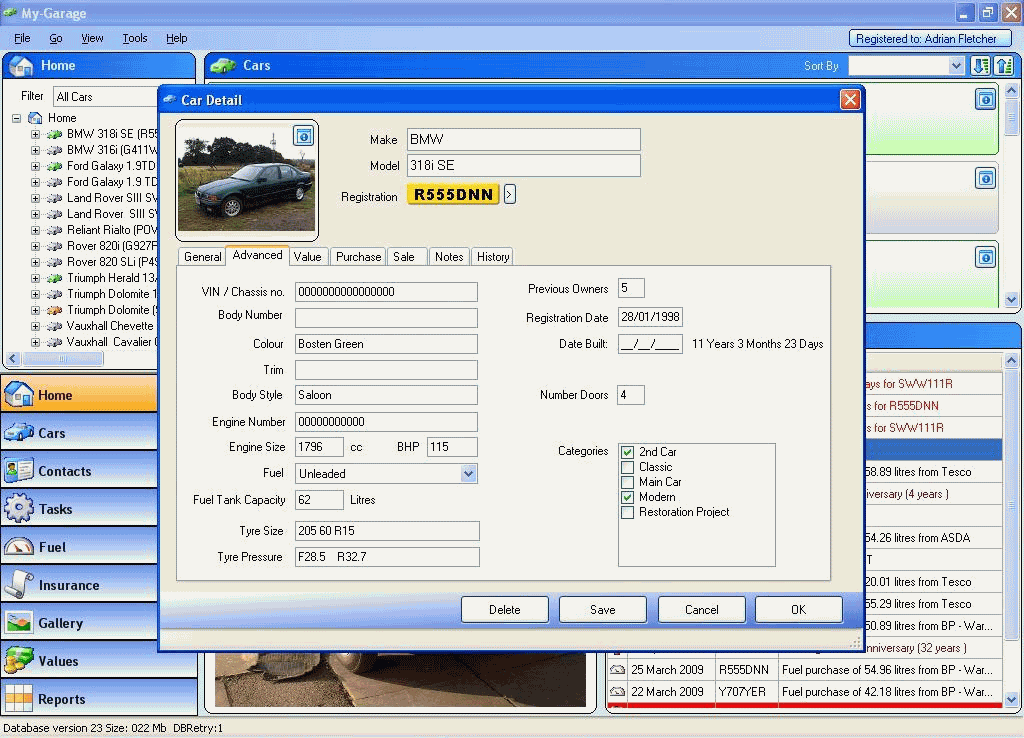
Task: Click the Contacts card icon in sidebar
Action: (19, 470)
